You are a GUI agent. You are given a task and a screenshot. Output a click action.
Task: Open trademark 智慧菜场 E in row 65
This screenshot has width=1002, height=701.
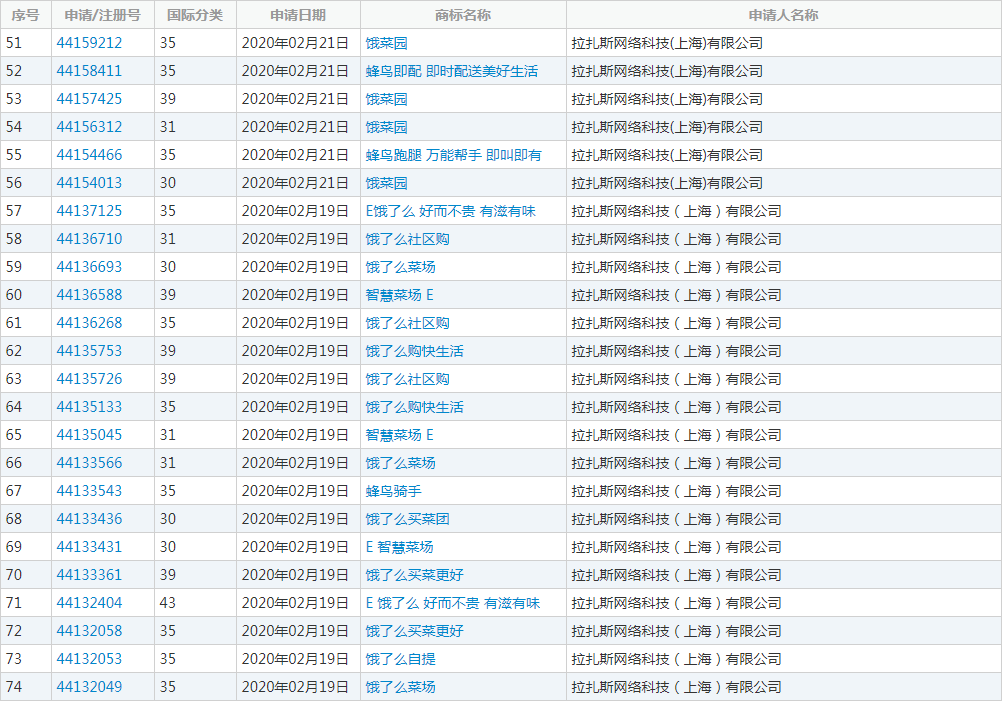[x=399, y=435]
